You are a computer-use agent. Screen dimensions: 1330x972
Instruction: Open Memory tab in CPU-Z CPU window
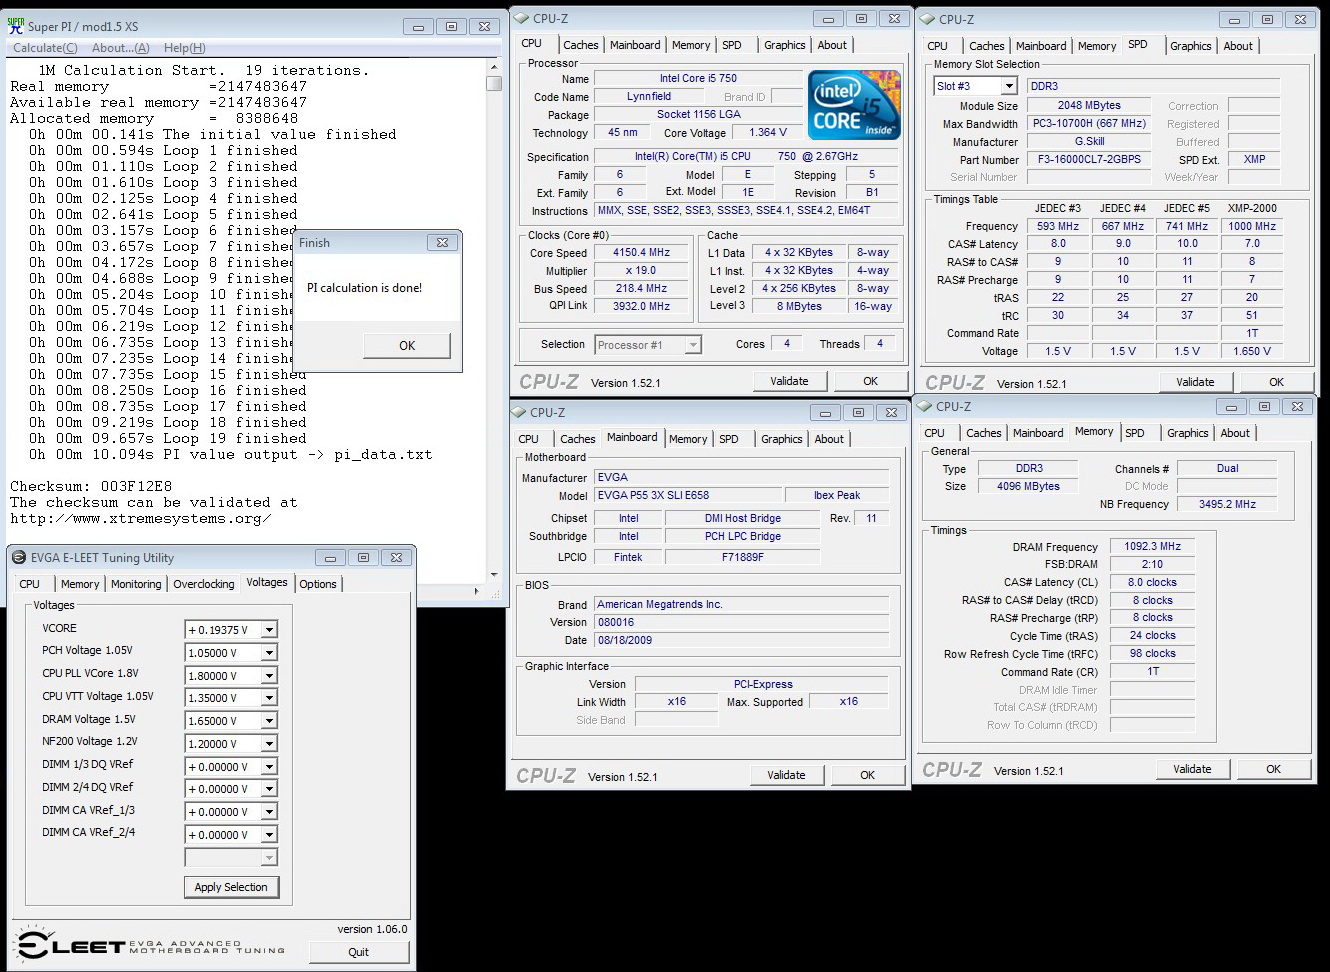pyautogui.click(x=691, y=45)
